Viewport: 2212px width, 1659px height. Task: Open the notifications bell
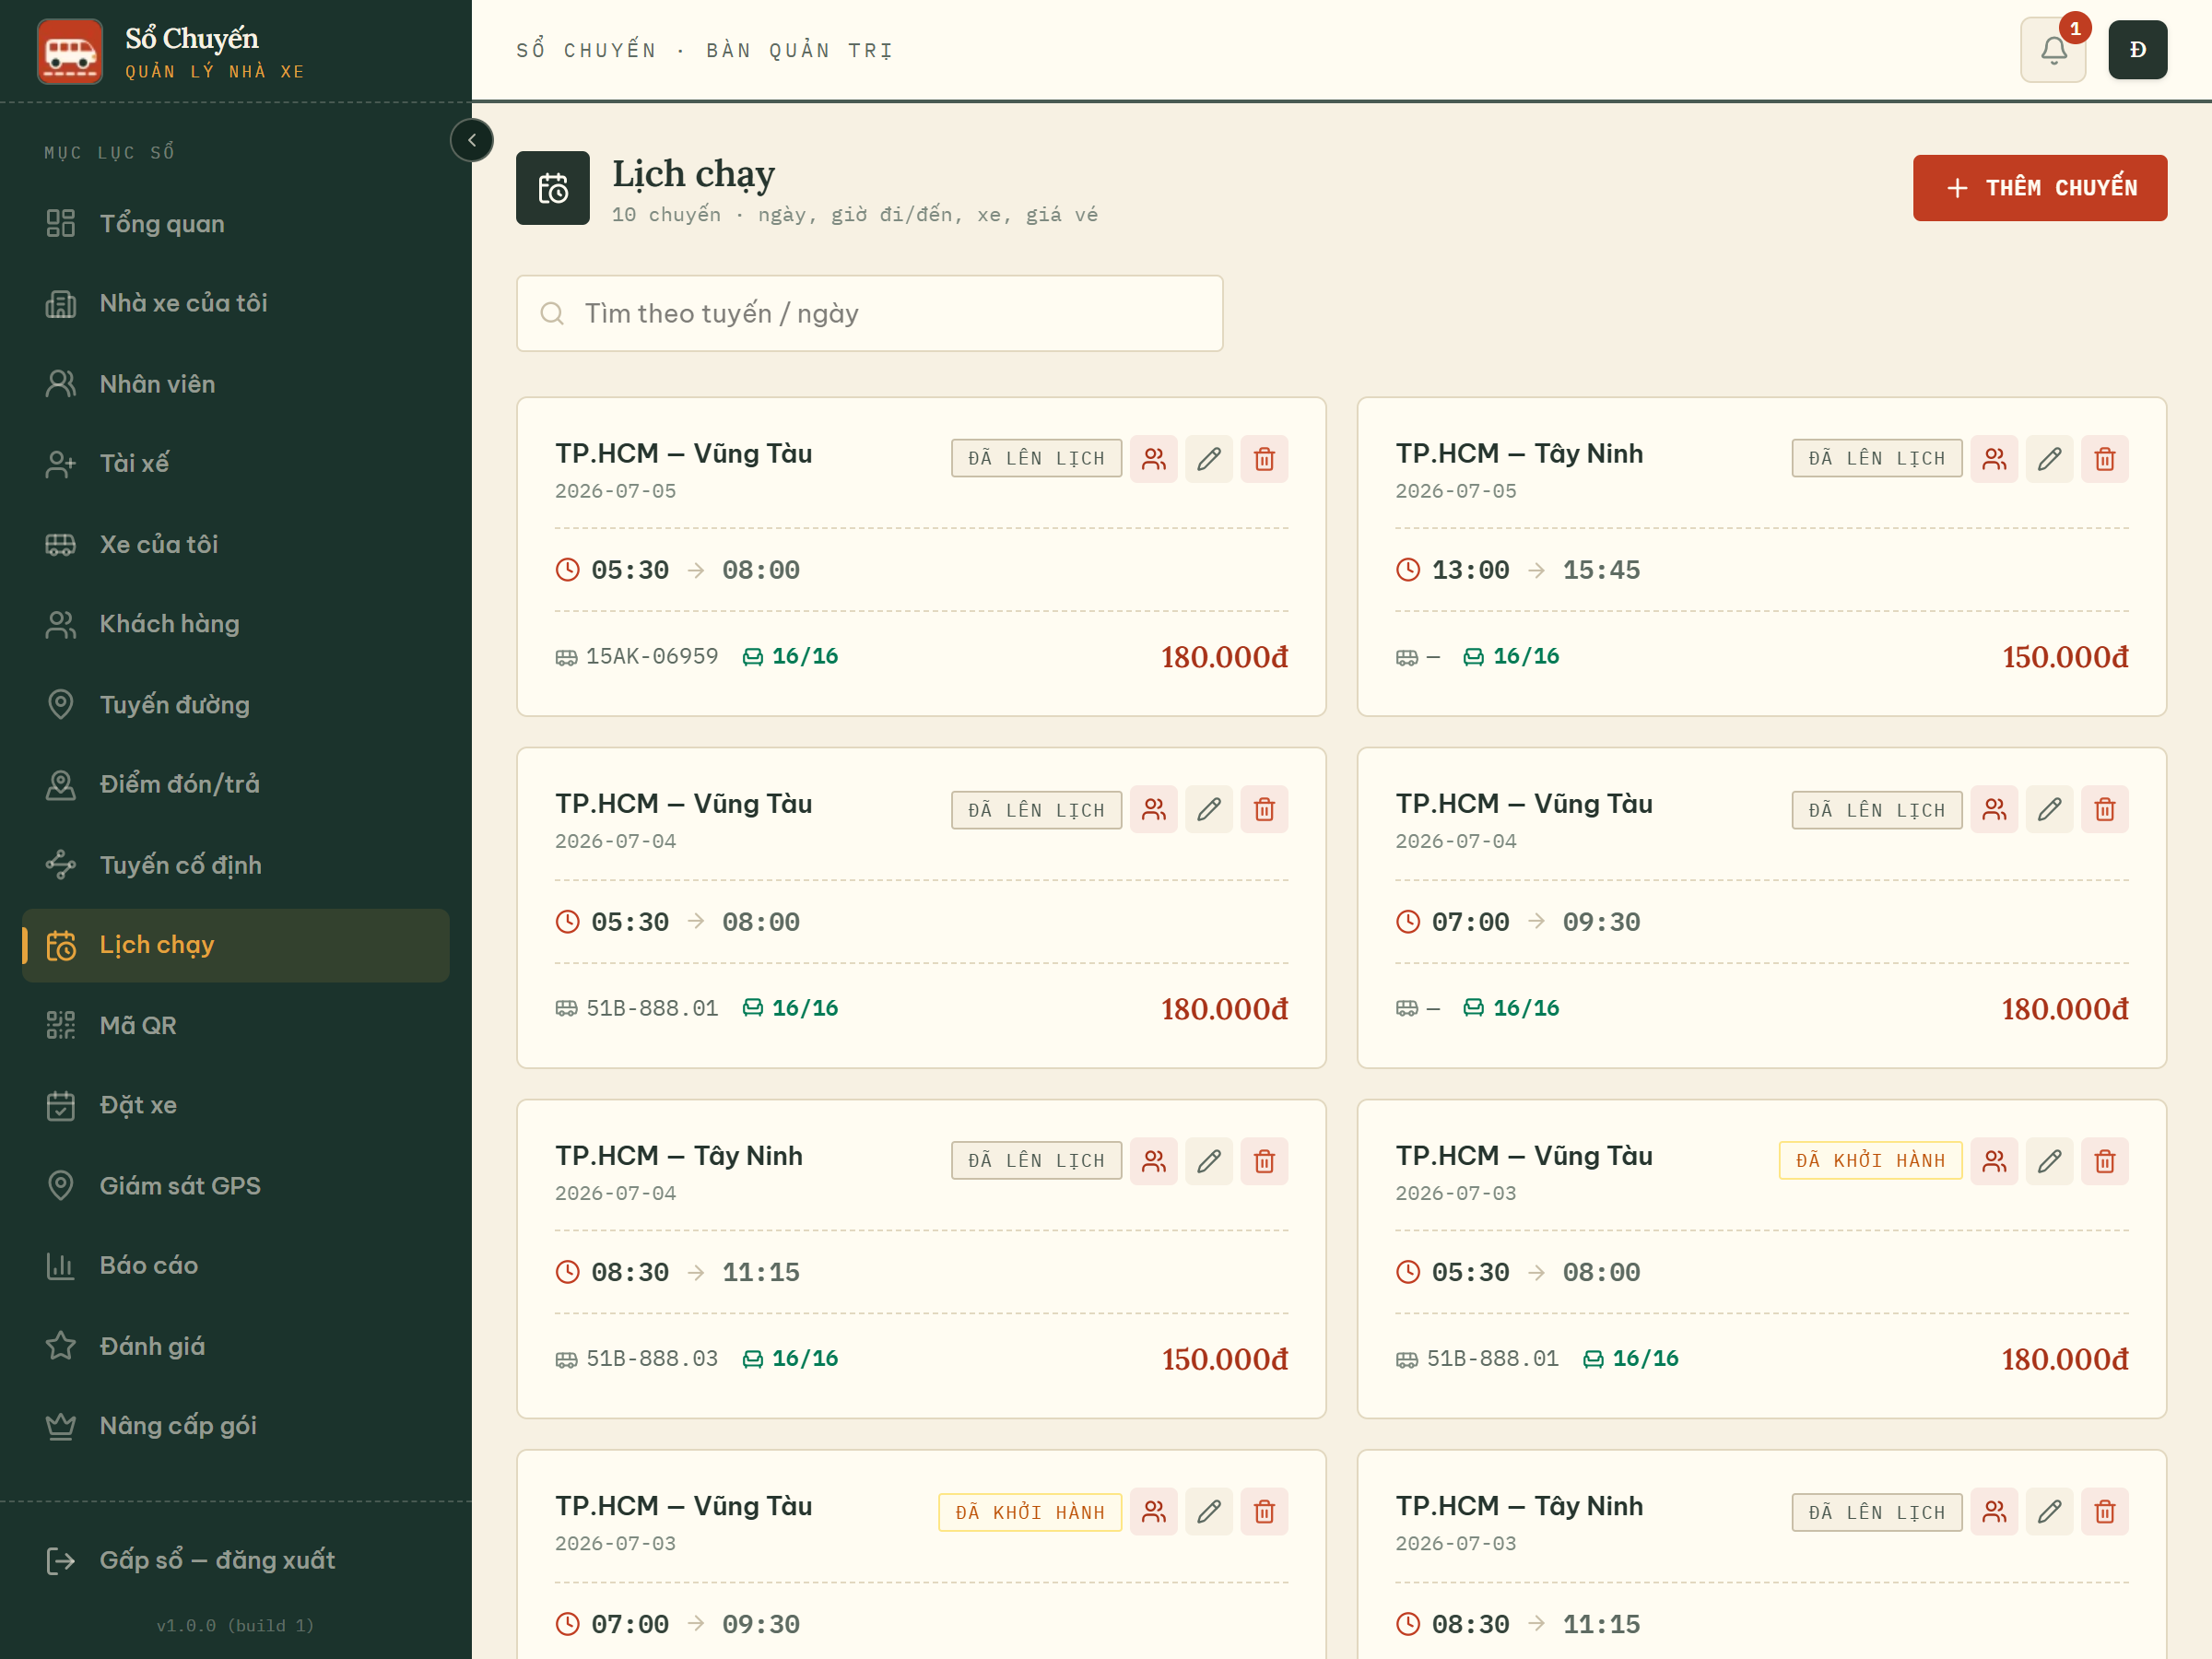click(2053, 50)
